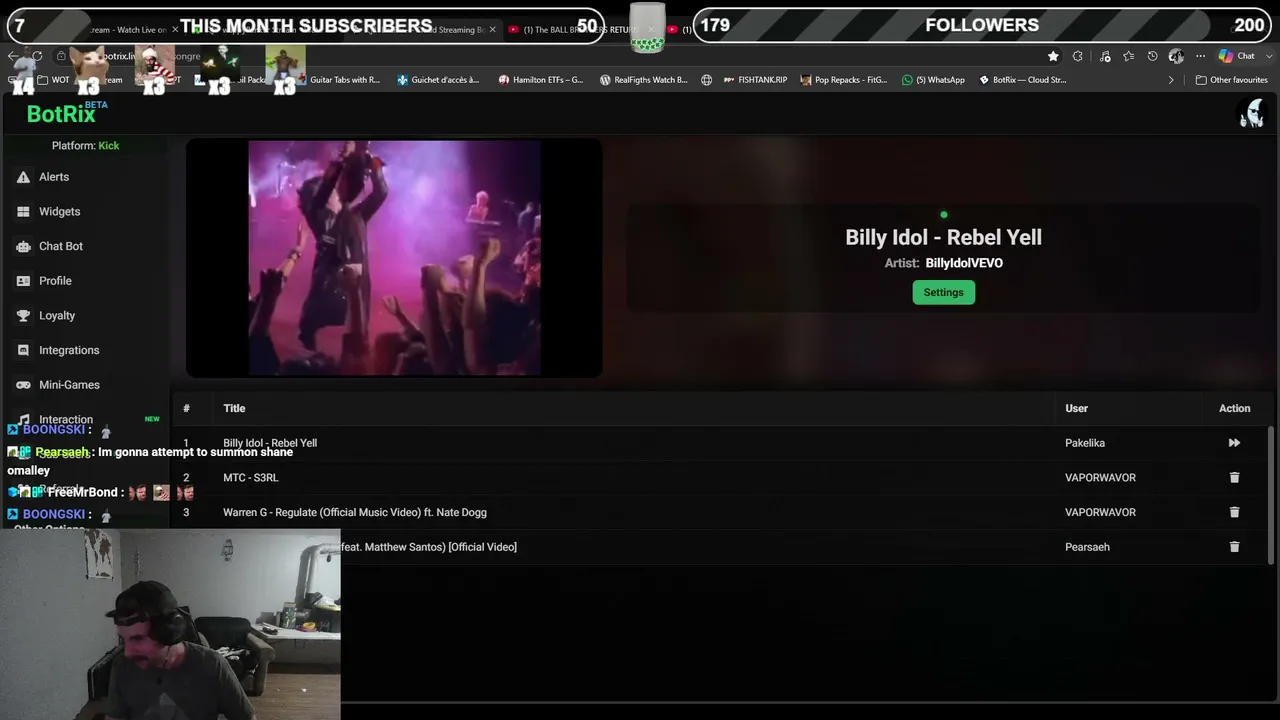Click the song queue scrollbar
Viewport: 1280px width, 720px height.
(x=1272, y=495)
